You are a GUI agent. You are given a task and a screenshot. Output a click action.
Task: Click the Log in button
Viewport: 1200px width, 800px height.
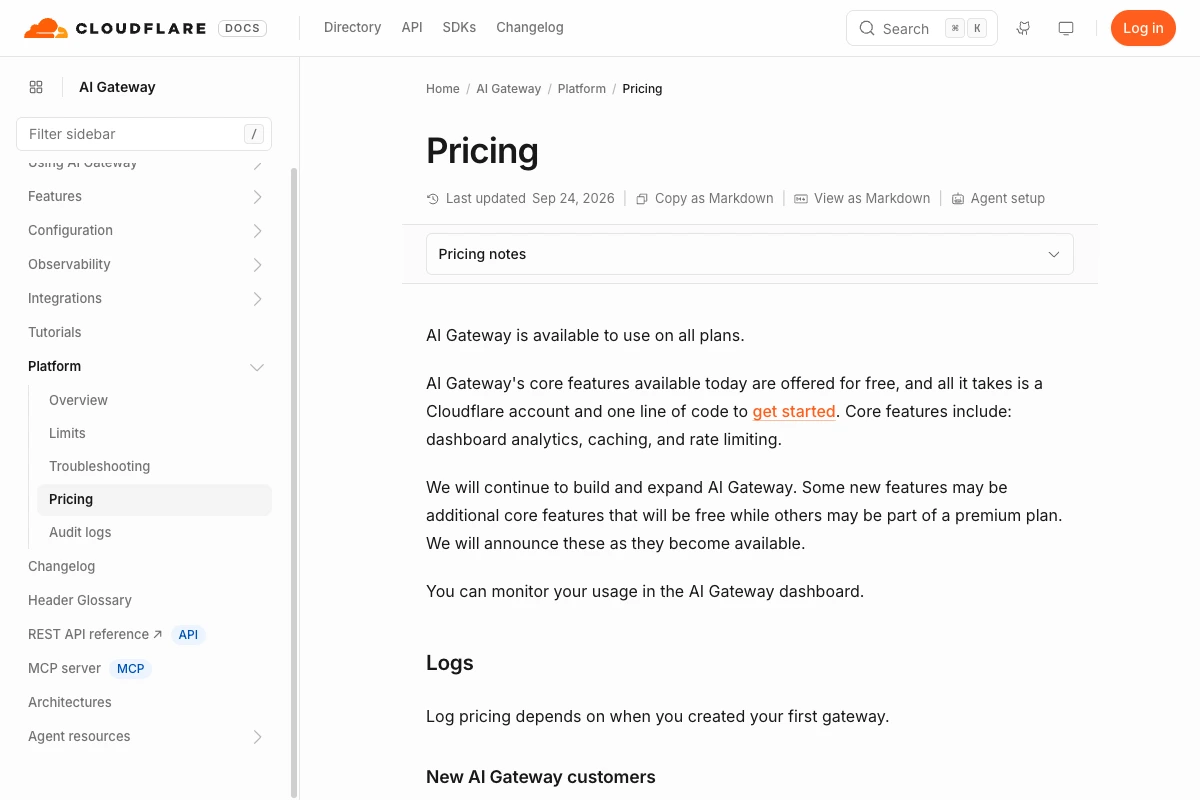[x=1143, y=28]
